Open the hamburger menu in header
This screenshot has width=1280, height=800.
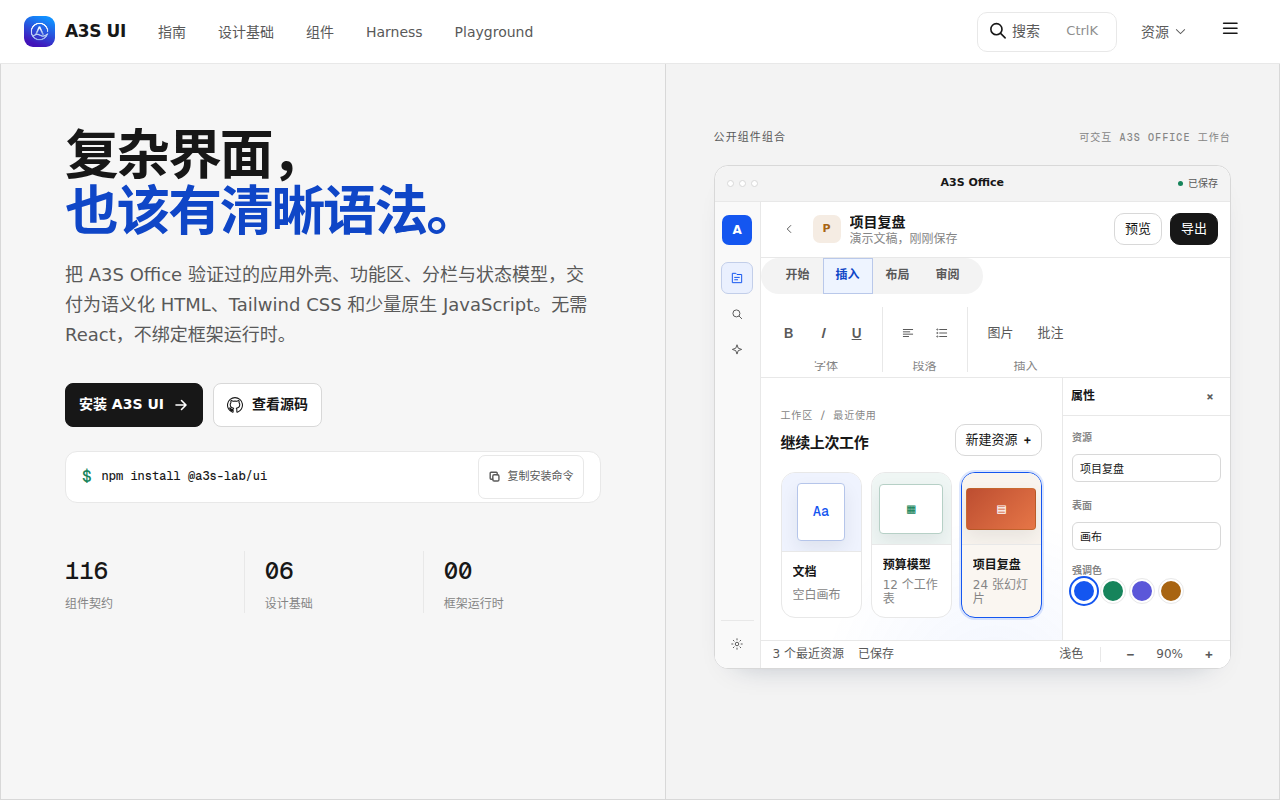1230,29
